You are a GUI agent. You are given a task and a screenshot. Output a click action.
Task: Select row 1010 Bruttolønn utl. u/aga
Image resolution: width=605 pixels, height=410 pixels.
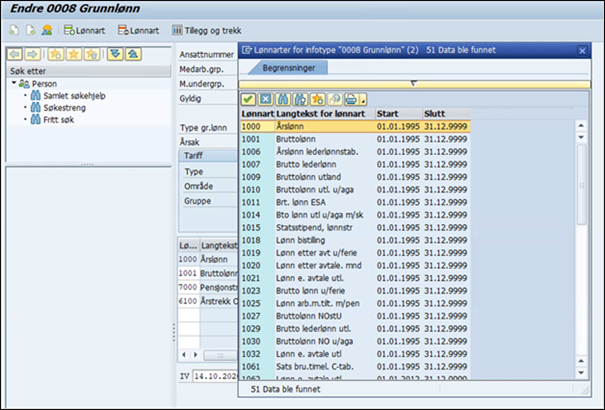coord(355,190)
